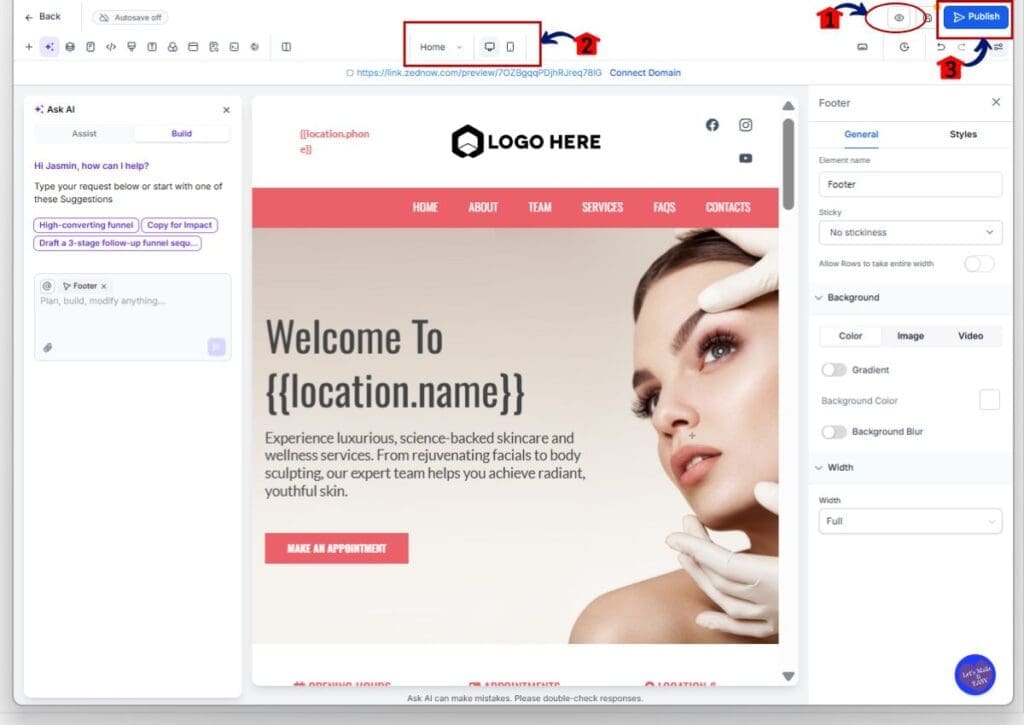
Task: Open the zednow preview URL link
Action: tap(479, 72)
